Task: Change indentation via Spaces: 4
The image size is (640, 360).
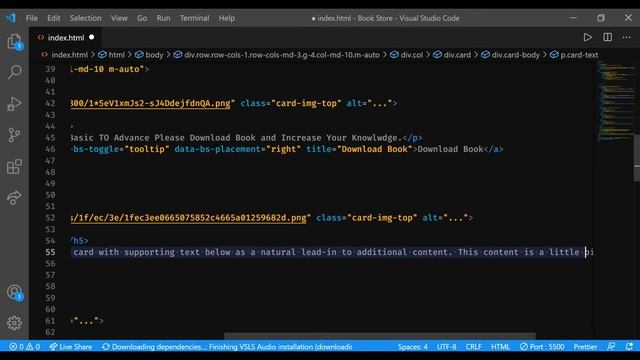Action: (413, 347)
